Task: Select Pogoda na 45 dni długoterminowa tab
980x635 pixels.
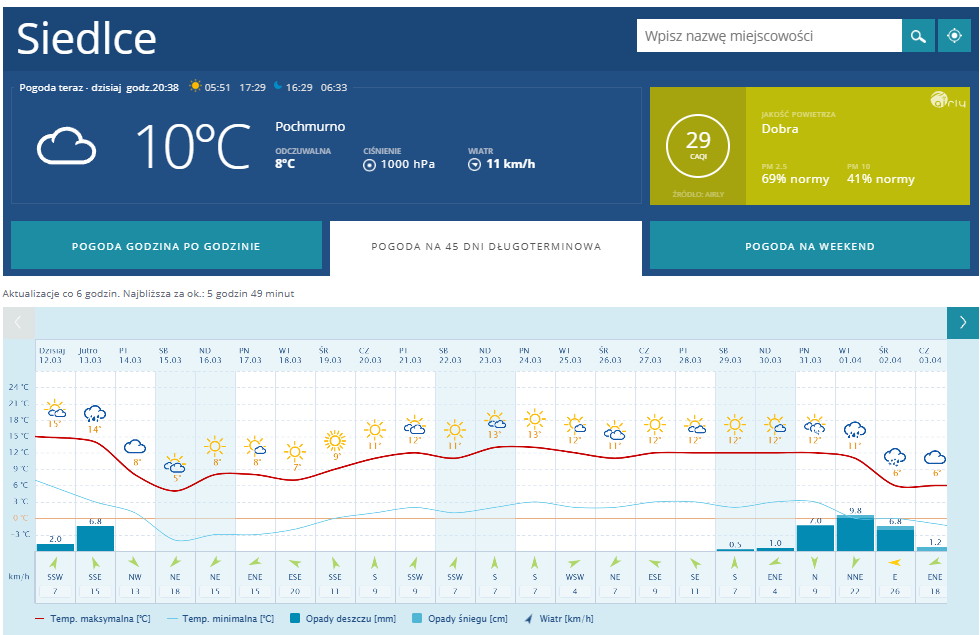Action: click(486, 246)
